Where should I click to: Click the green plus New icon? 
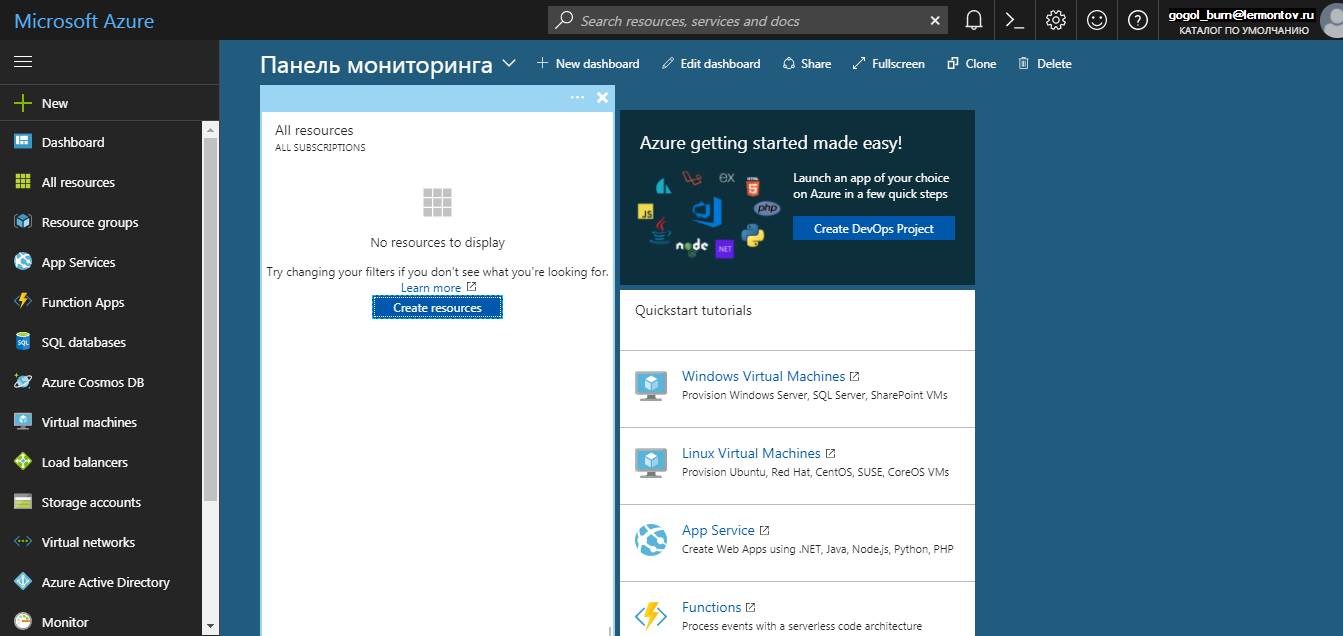point(23,103)
